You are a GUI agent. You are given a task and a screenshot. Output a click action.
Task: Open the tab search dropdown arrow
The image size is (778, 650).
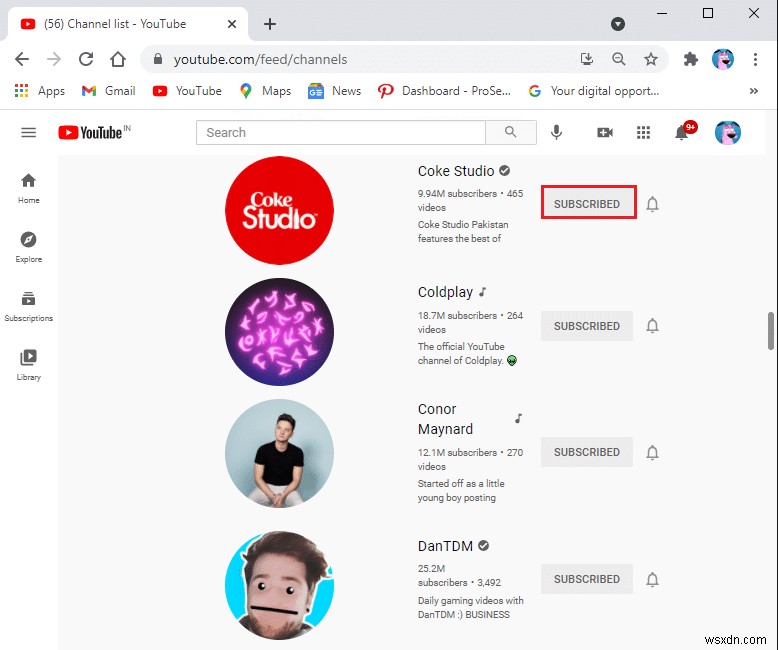(618, 24)
